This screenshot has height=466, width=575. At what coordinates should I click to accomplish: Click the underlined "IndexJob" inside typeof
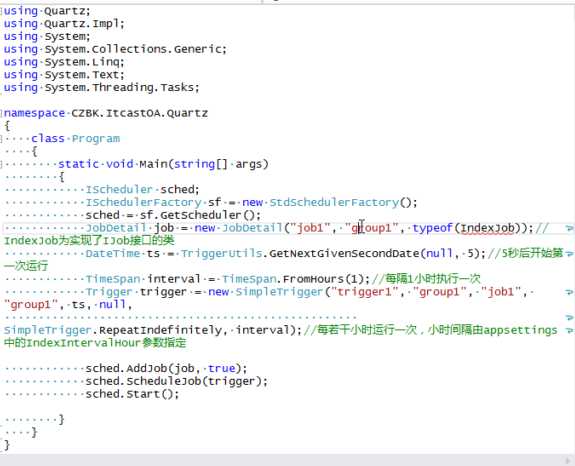(487, 228)
